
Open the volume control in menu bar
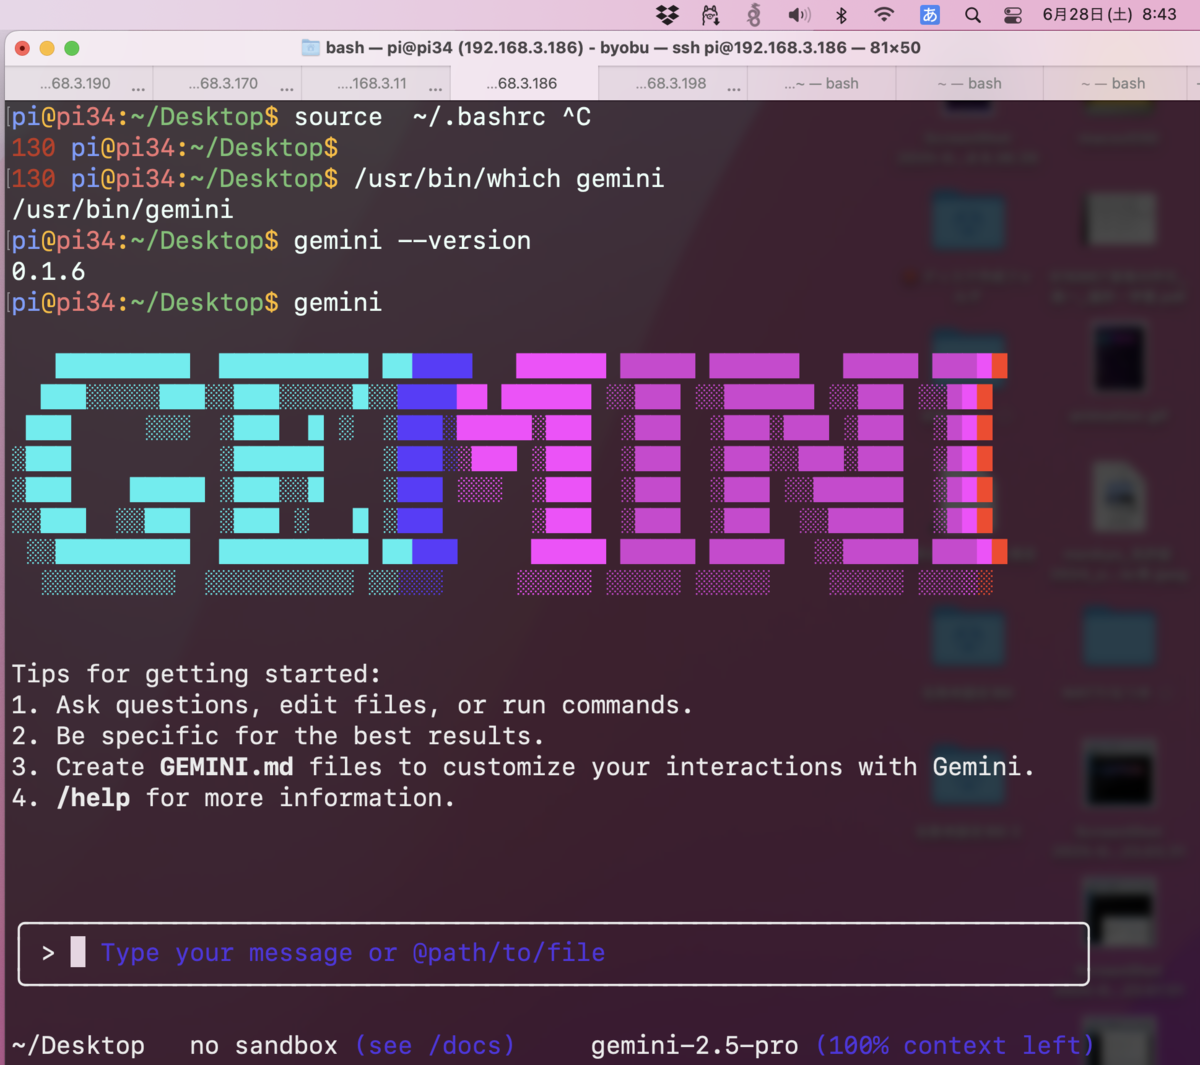pos(799,15)
